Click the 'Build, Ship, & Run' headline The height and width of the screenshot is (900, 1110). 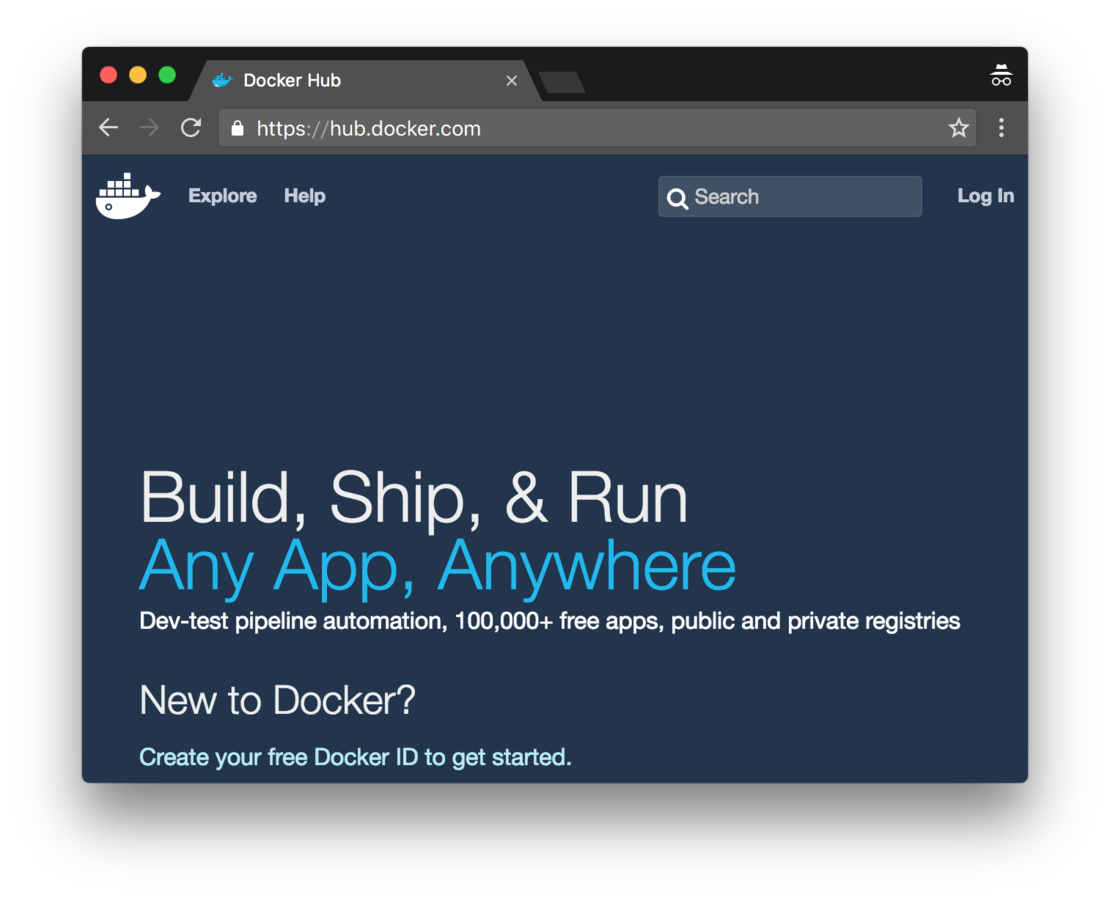coord(413,499)
